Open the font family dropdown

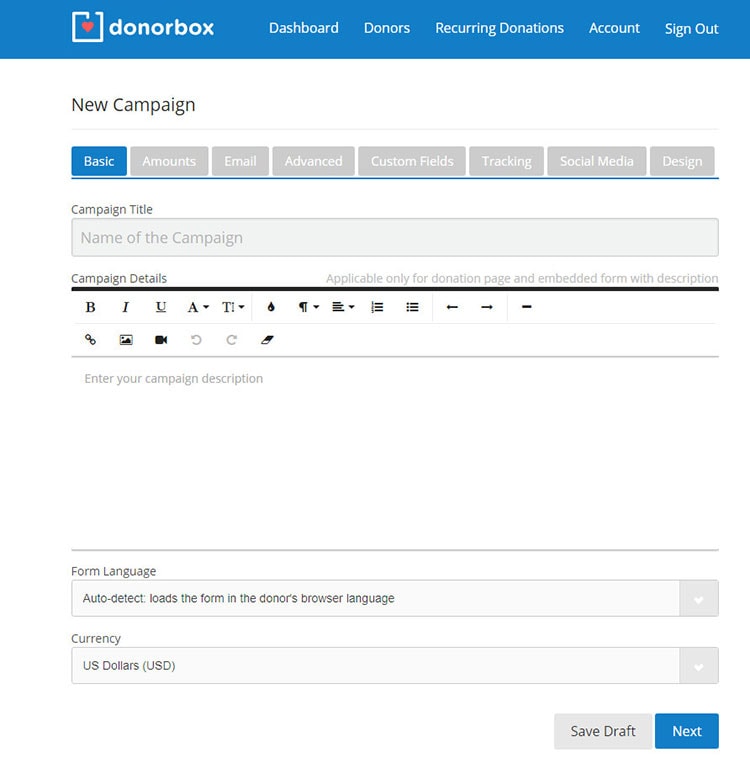[198, 307]
